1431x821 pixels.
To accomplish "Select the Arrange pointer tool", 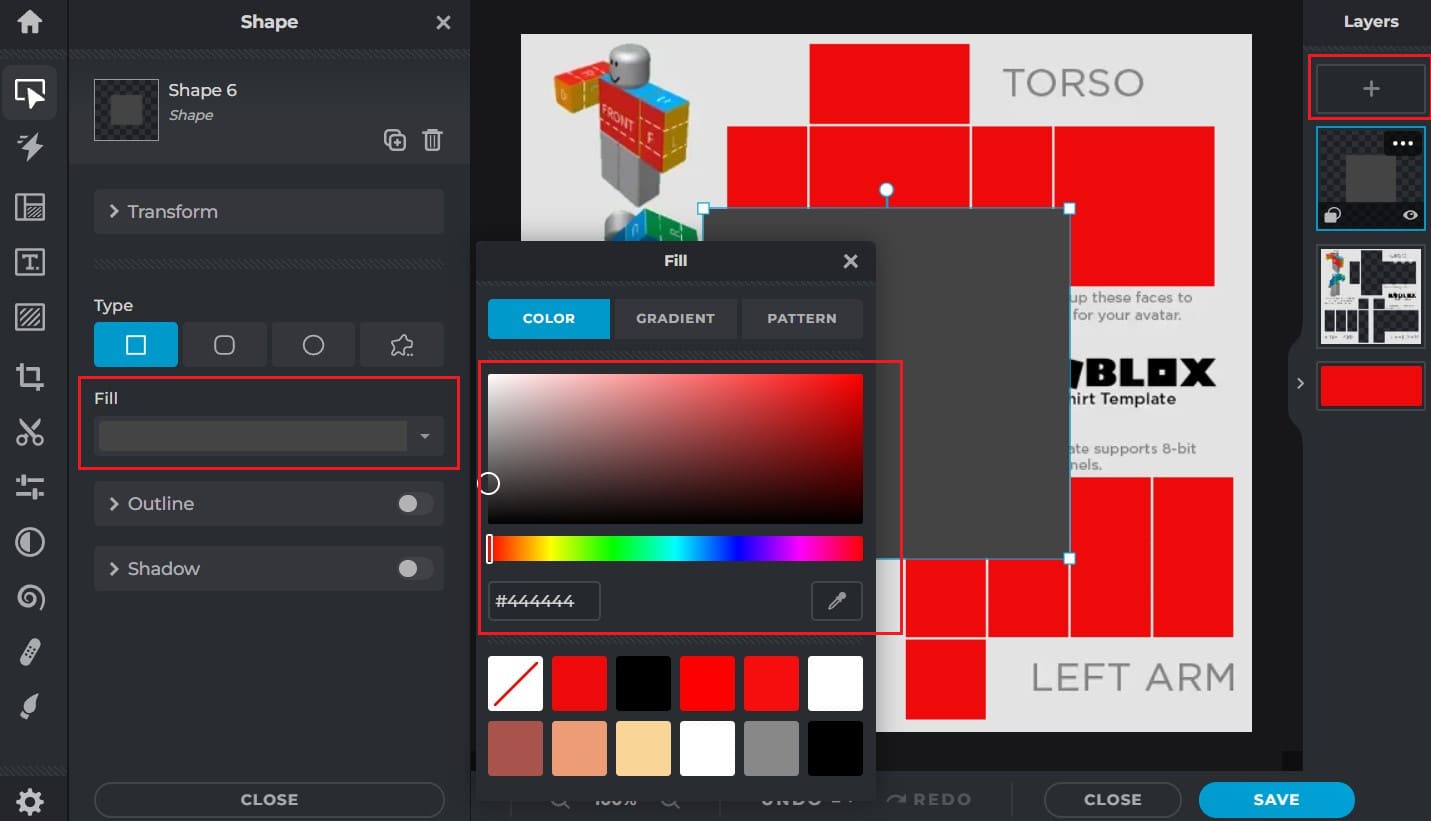I will coord(30,93).
